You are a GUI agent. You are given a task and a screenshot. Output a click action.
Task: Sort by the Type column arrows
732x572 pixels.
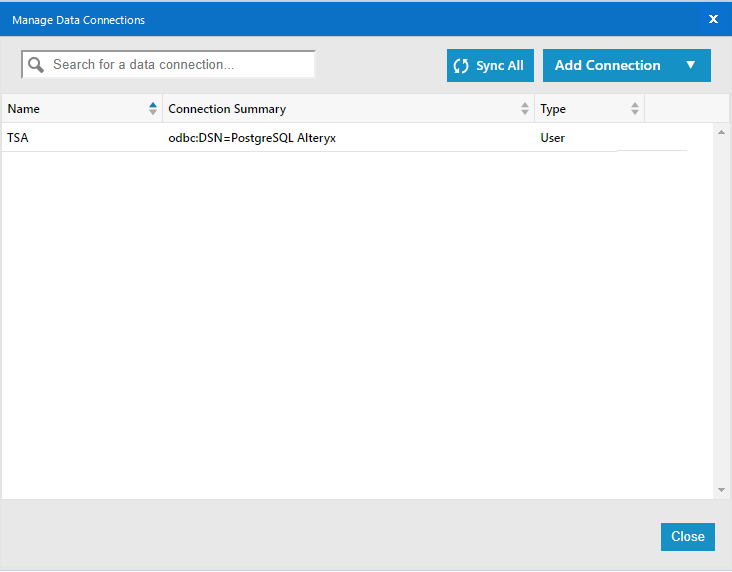click(634, 109)
